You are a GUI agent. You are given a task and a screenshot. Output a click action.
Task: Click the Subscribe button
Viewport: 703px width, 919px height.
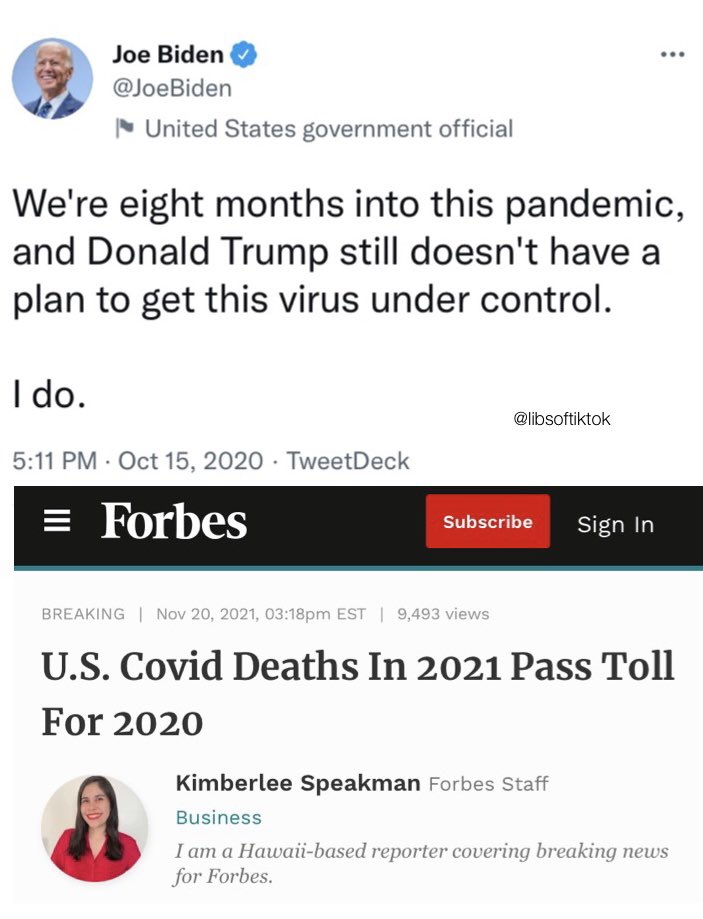point(488,521)
